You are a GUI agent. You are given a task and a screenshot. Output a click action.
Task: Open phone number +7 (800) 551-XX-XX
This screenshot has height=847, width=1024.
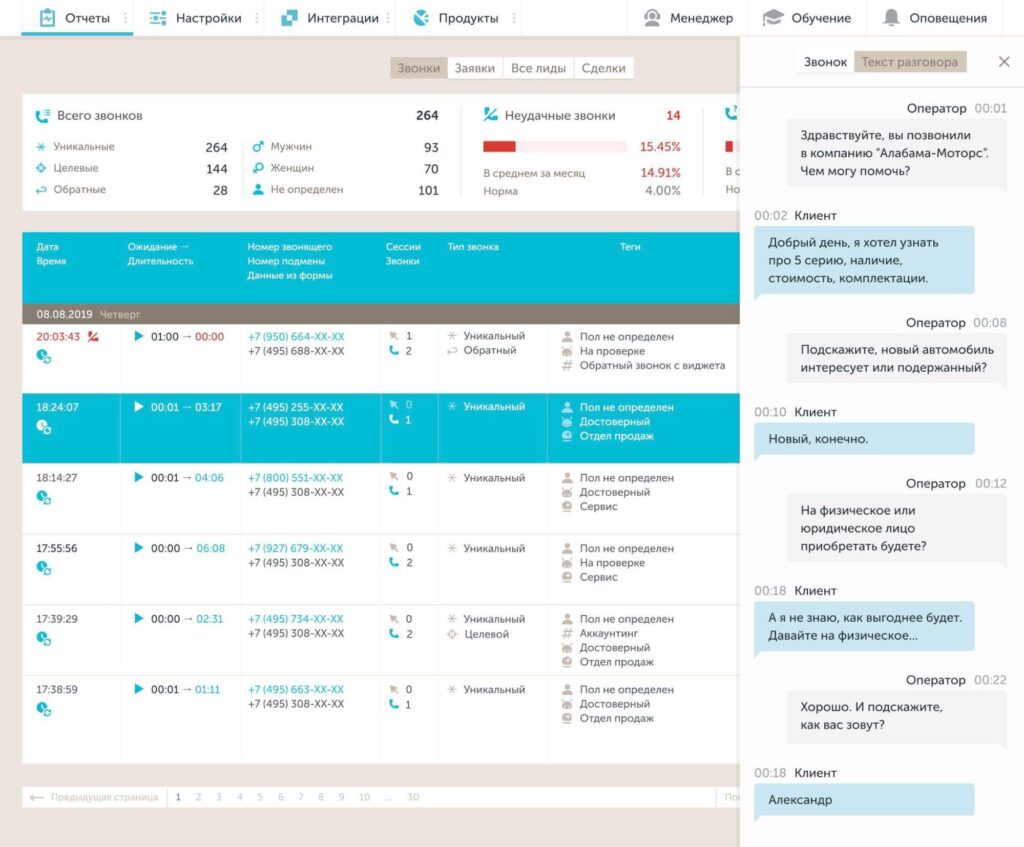click(295, 478)
